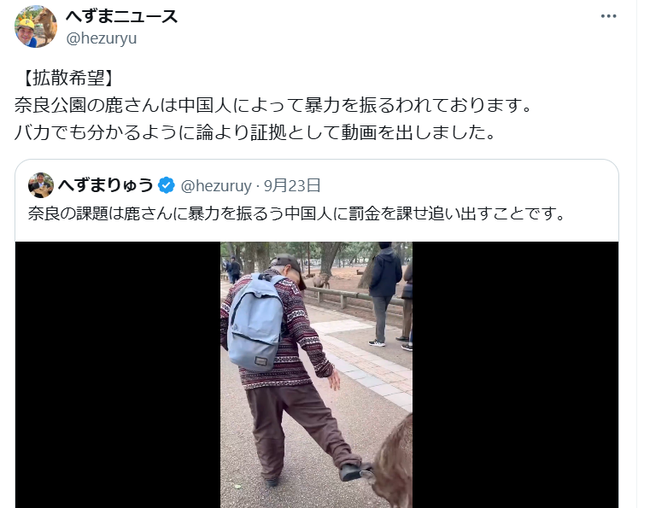Image resolution: width=650 pixels, height=508 pixels.
Task: Click the 【拡散希望】 heading text
Action: click(66, 78)
